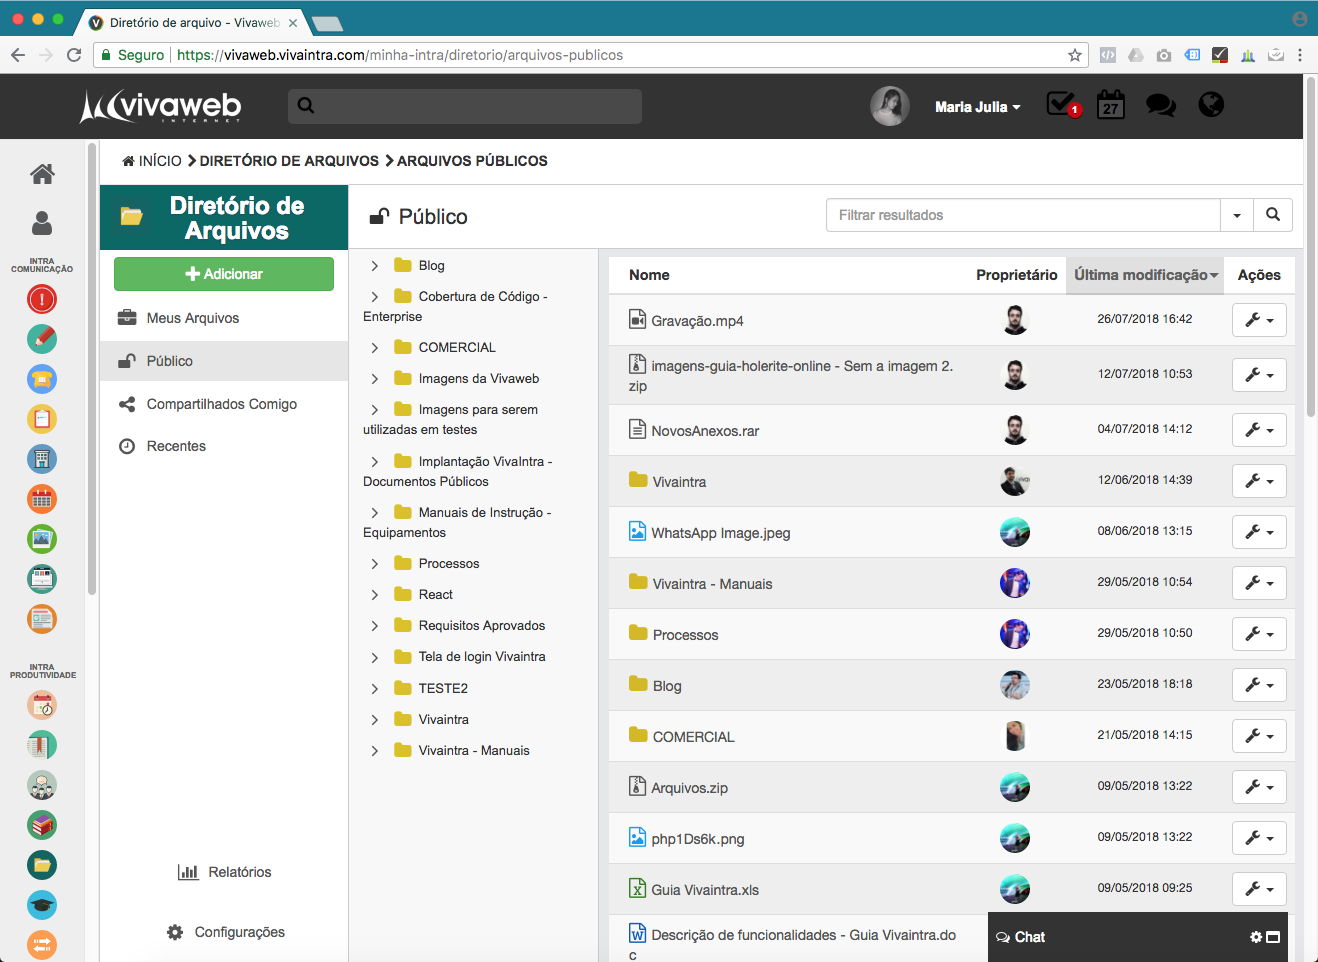Click the red alert icon in sidebar
This screenshot has height=962, width=1318.
42,299
